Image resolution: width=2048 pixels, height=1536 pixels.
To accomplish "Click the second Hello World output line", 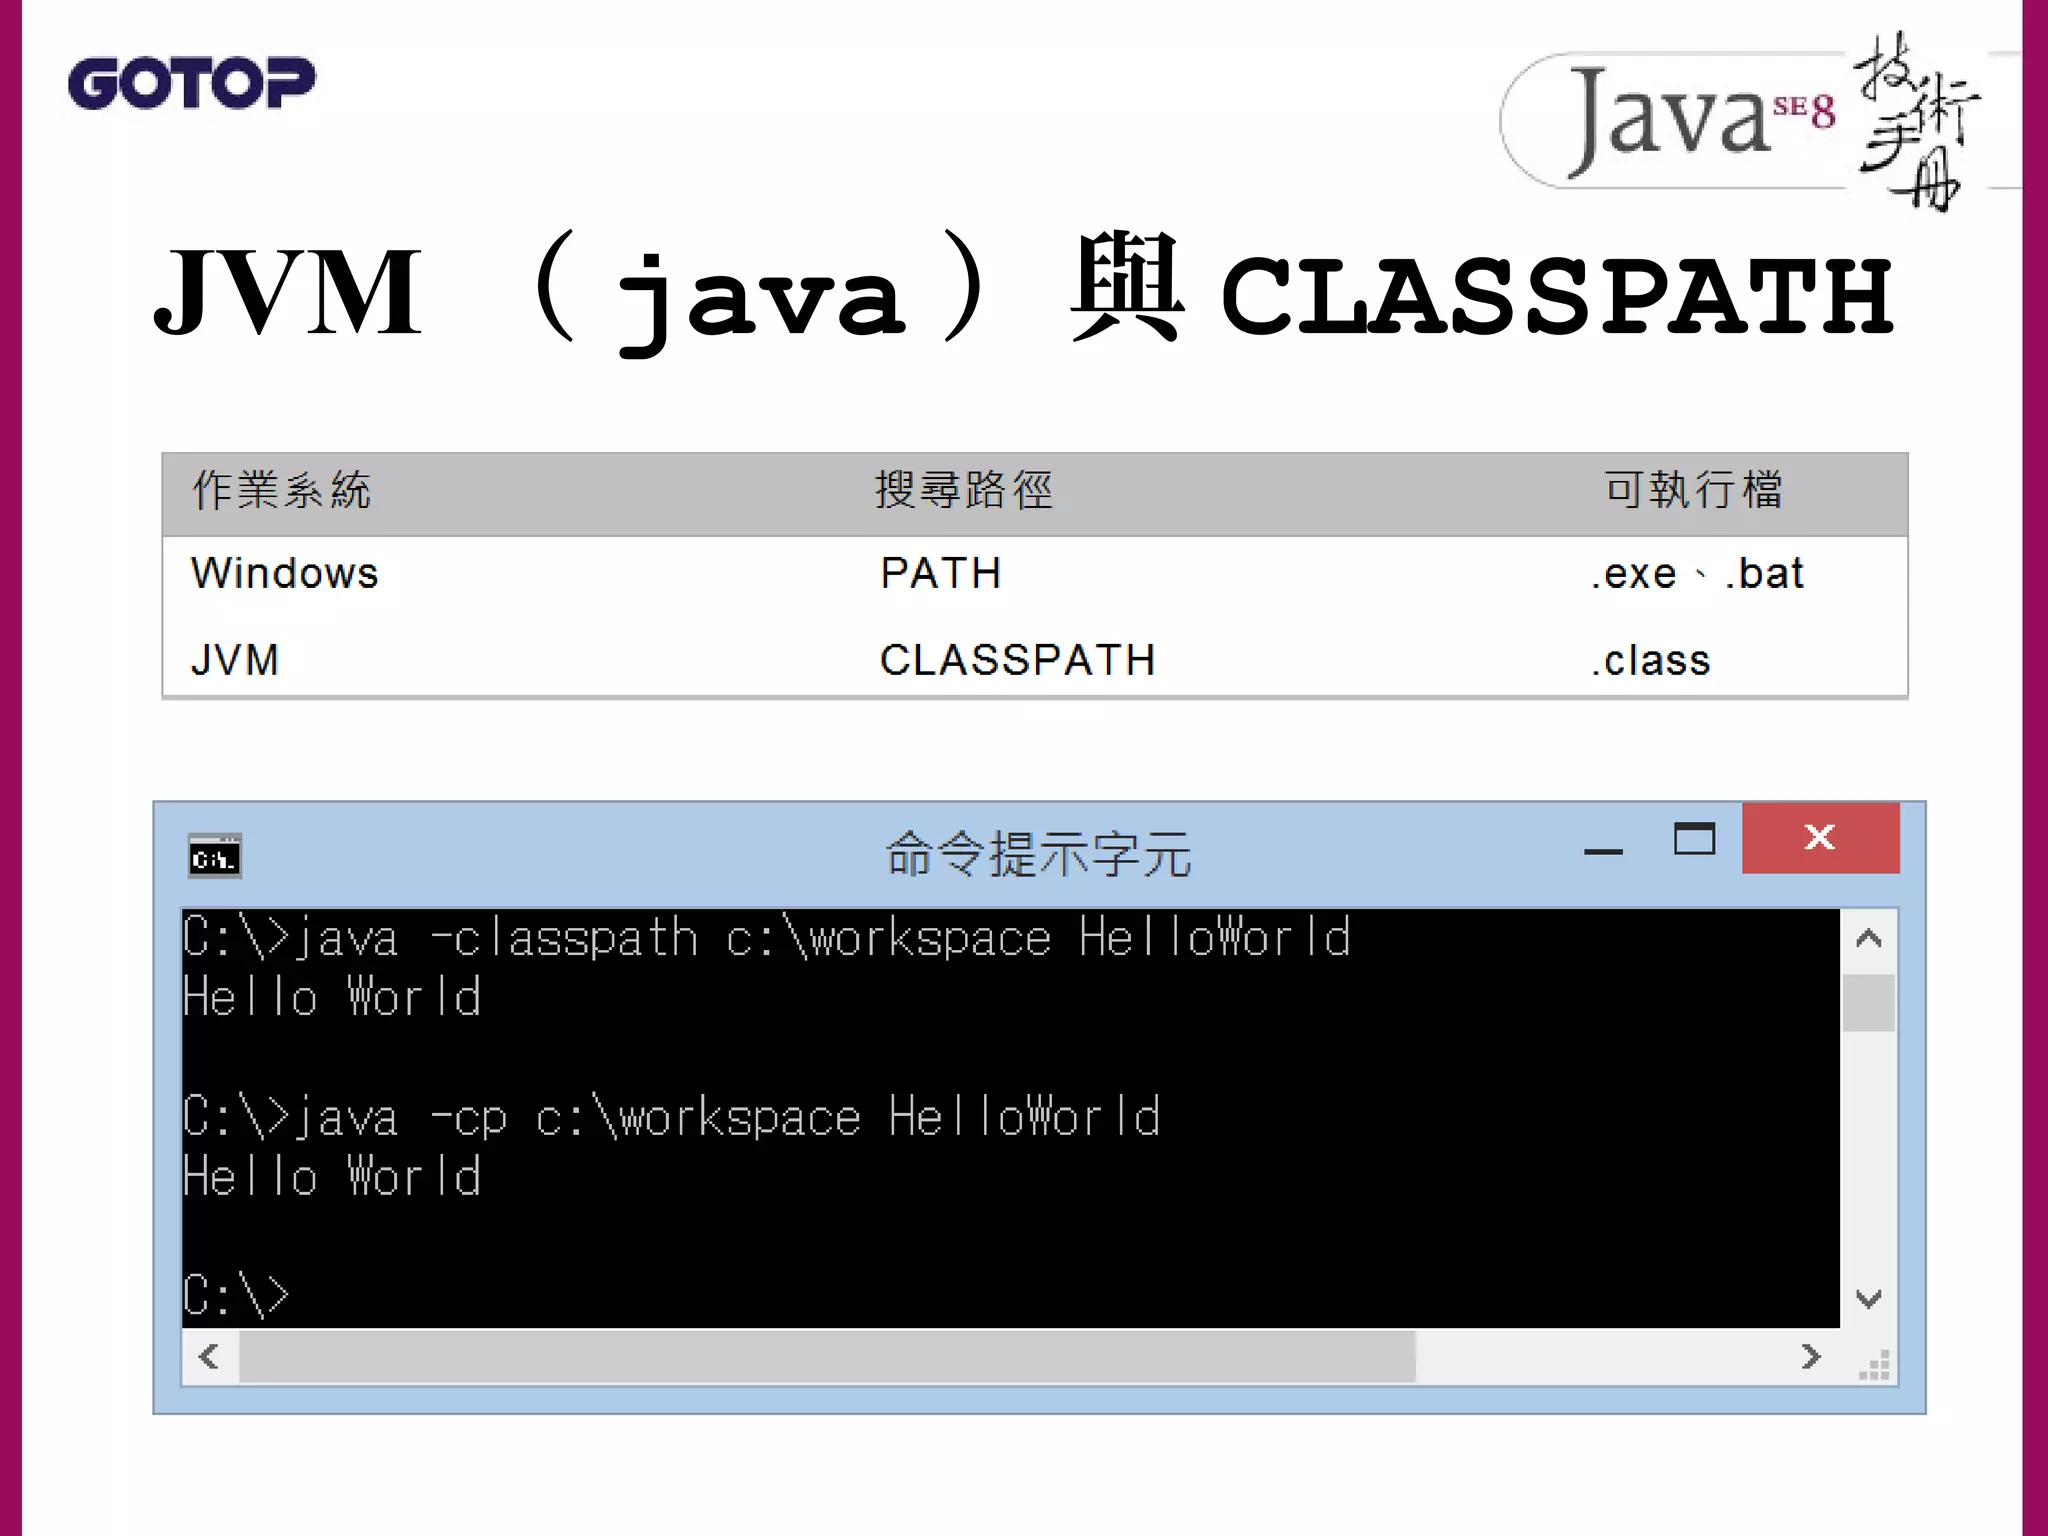I will click(x=332, y=1177).
